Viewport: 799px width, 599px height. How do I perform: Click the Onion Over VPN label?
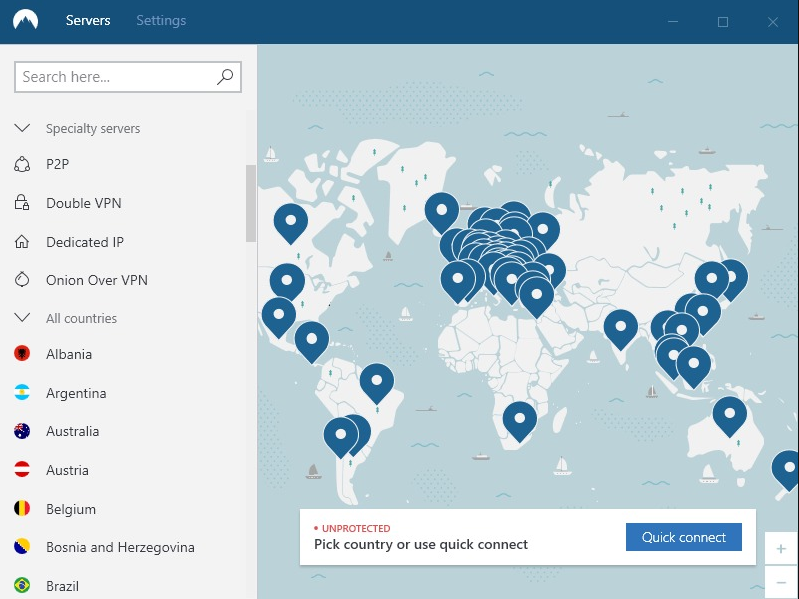click(x=97, y=280)
